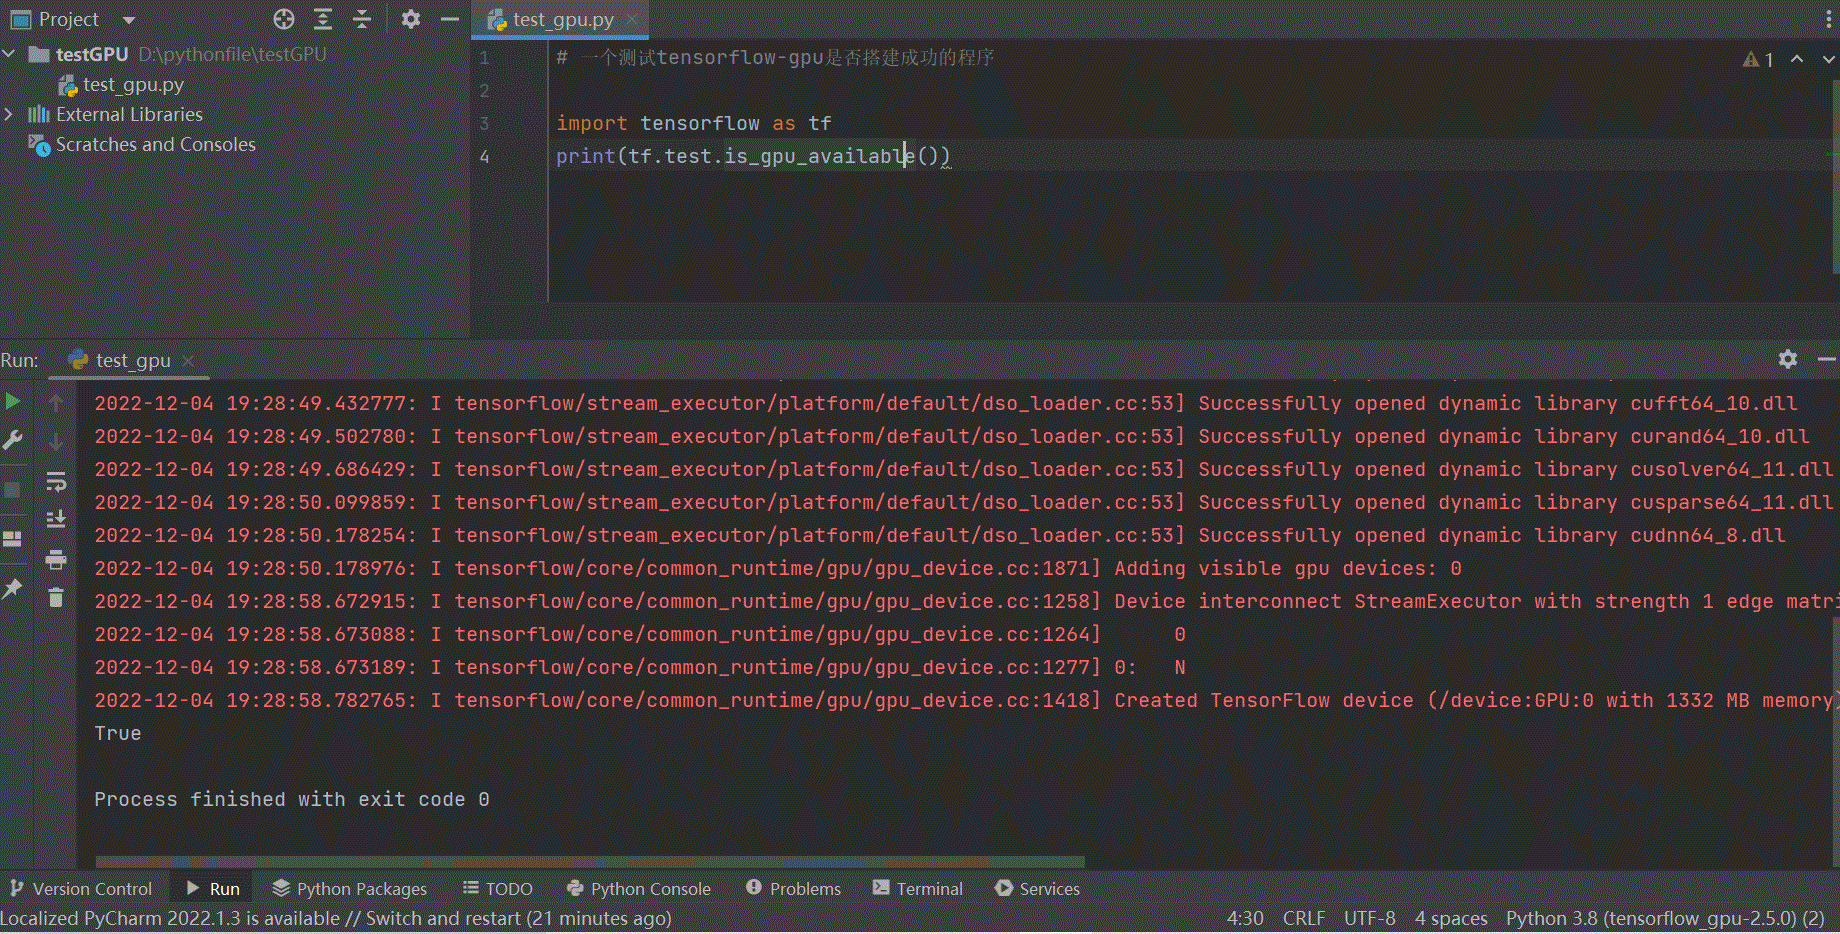Open the Run tool window tab
1840x934 pixels.
tap(213, 888)
